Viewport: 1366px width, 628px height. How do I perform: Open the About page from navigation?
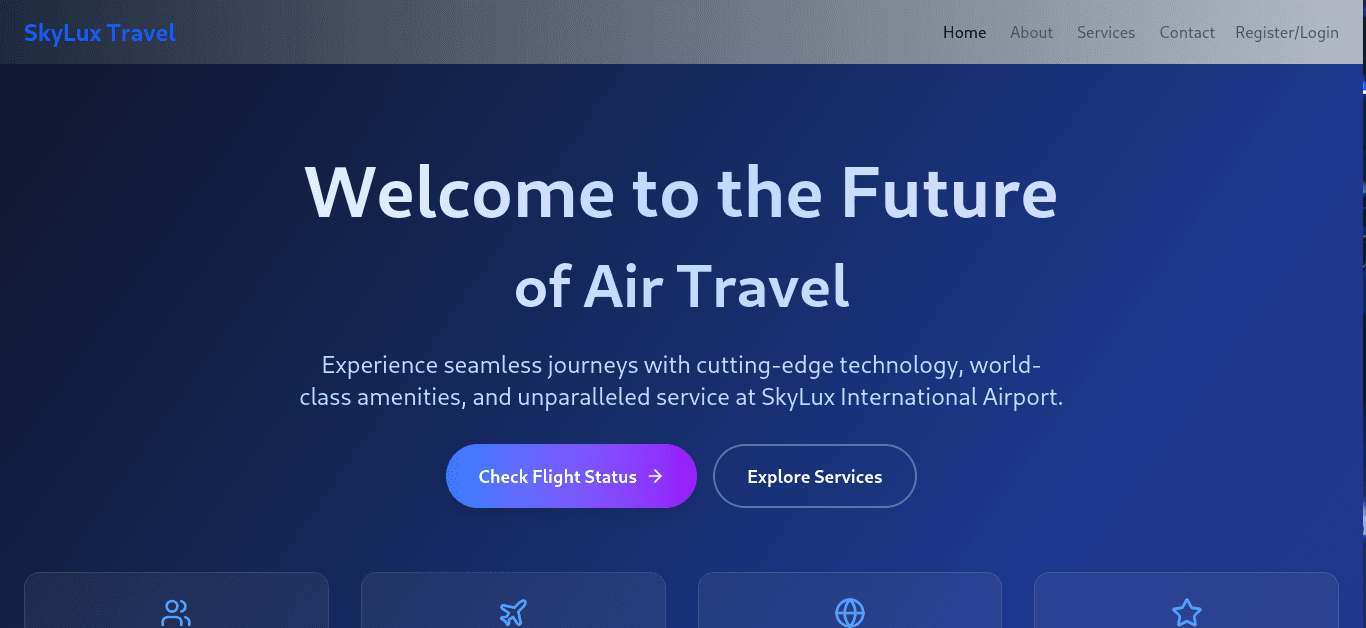pos(1031,32)
